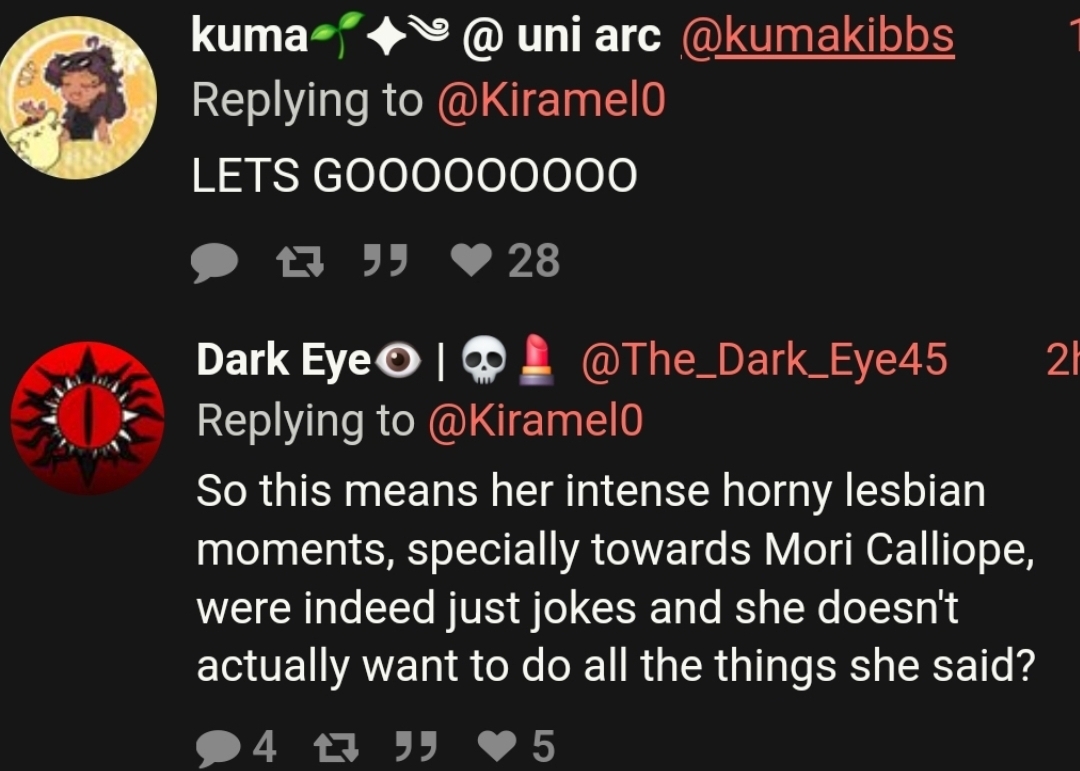Click retweet icon under LETS GOOOOOOOOO tweet
The width and height of the screenshot is (1080, 771).
[x=300, y=263]
